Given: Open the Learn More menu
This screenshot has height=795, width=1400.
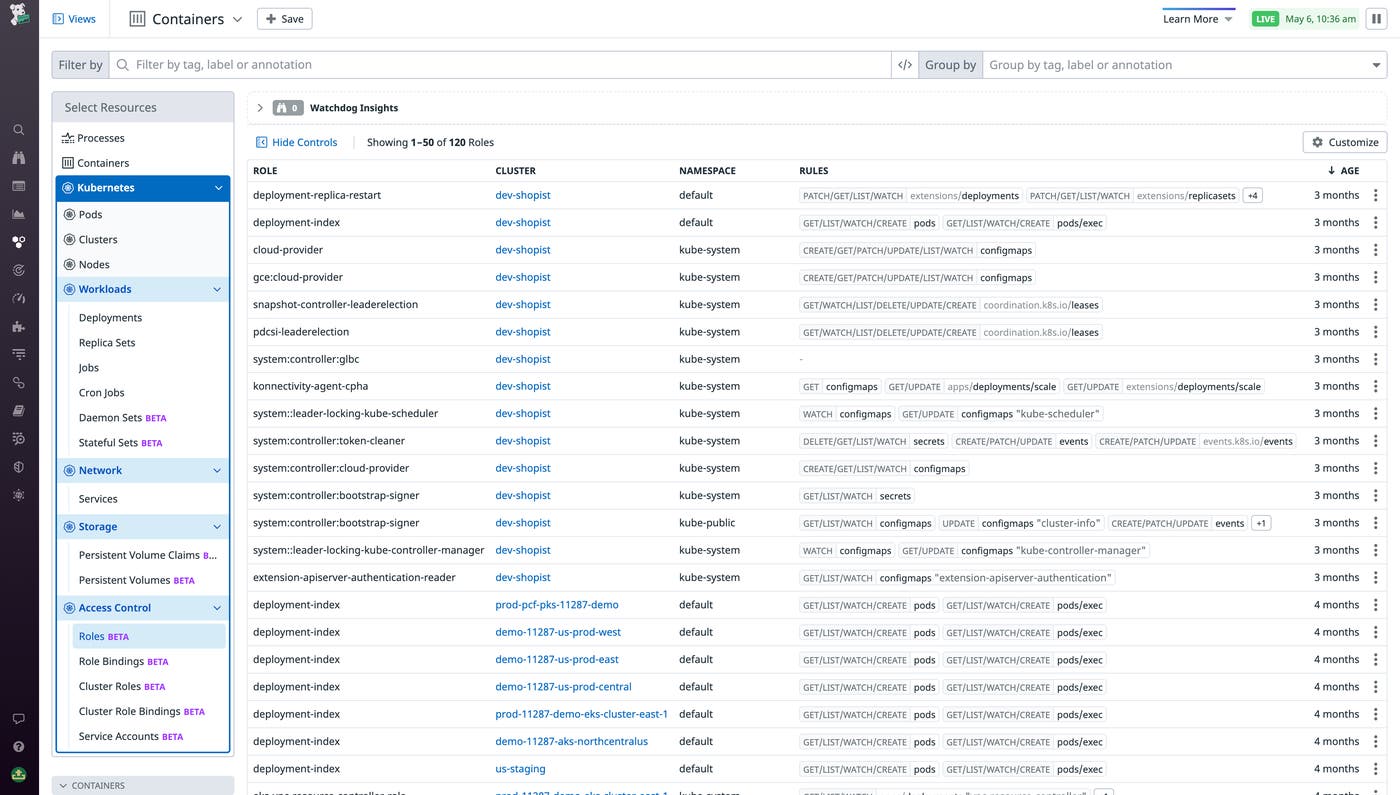Looking at the screenshot, I should coord(1196,18).
